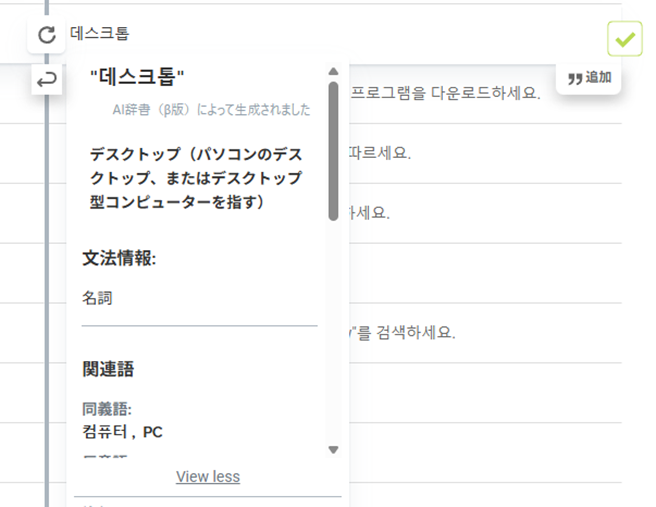The width and height of the screenshot is (656, 507).
Task: Click the synonym text 컴퓨터, PC
Action: click(122, 432)
